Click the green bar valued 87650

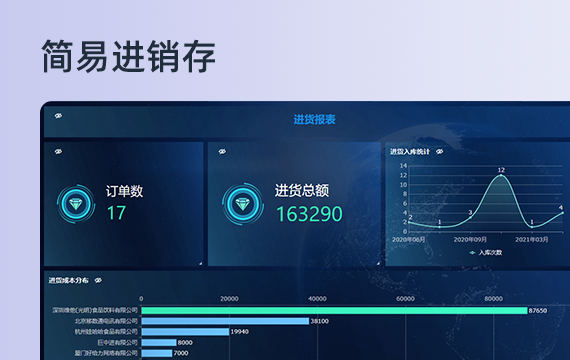tap(334, 311)
